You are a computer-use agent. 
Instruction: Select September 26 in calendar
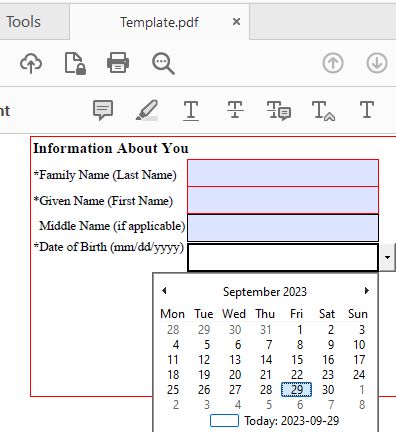[x=204, y=390]
